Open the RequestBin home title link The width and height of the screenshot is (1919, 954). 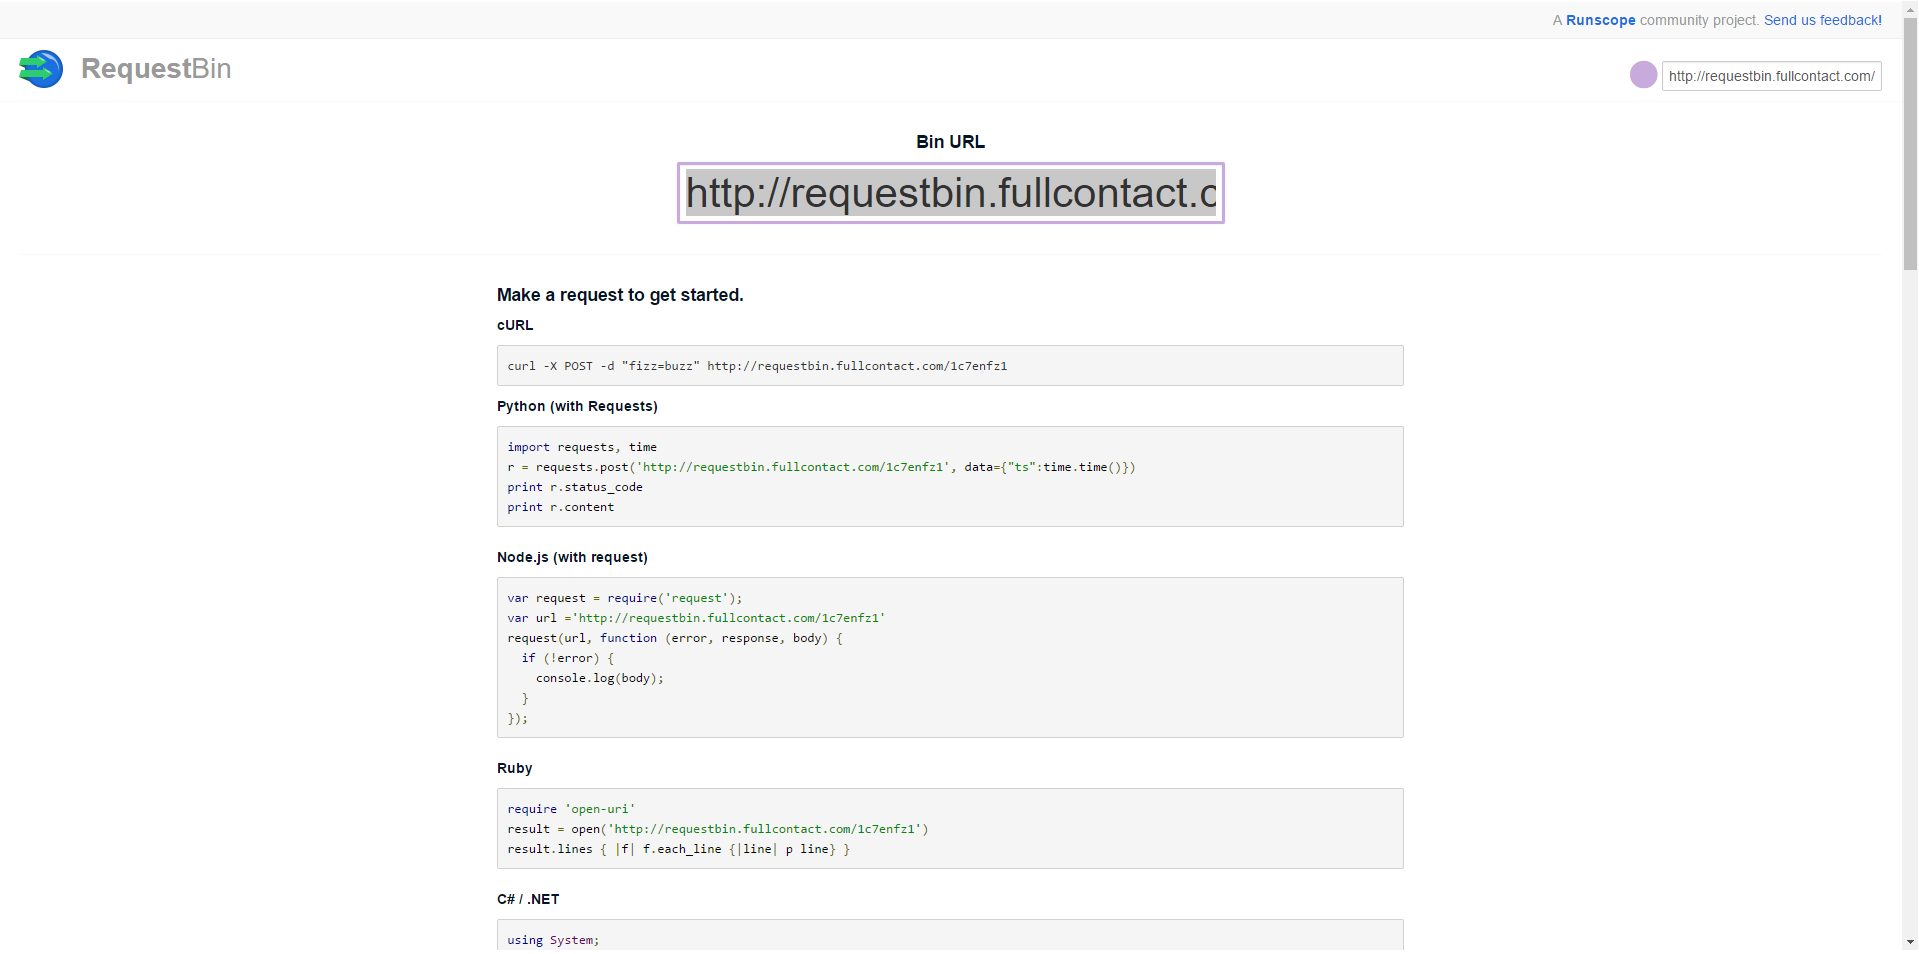point(156,69)
